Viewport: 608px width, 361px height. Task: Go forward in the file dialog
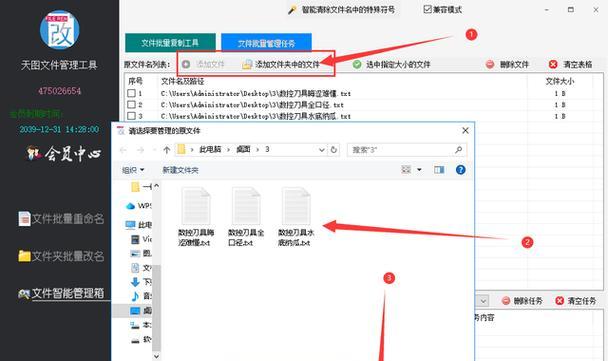click(x=140, y=150)
